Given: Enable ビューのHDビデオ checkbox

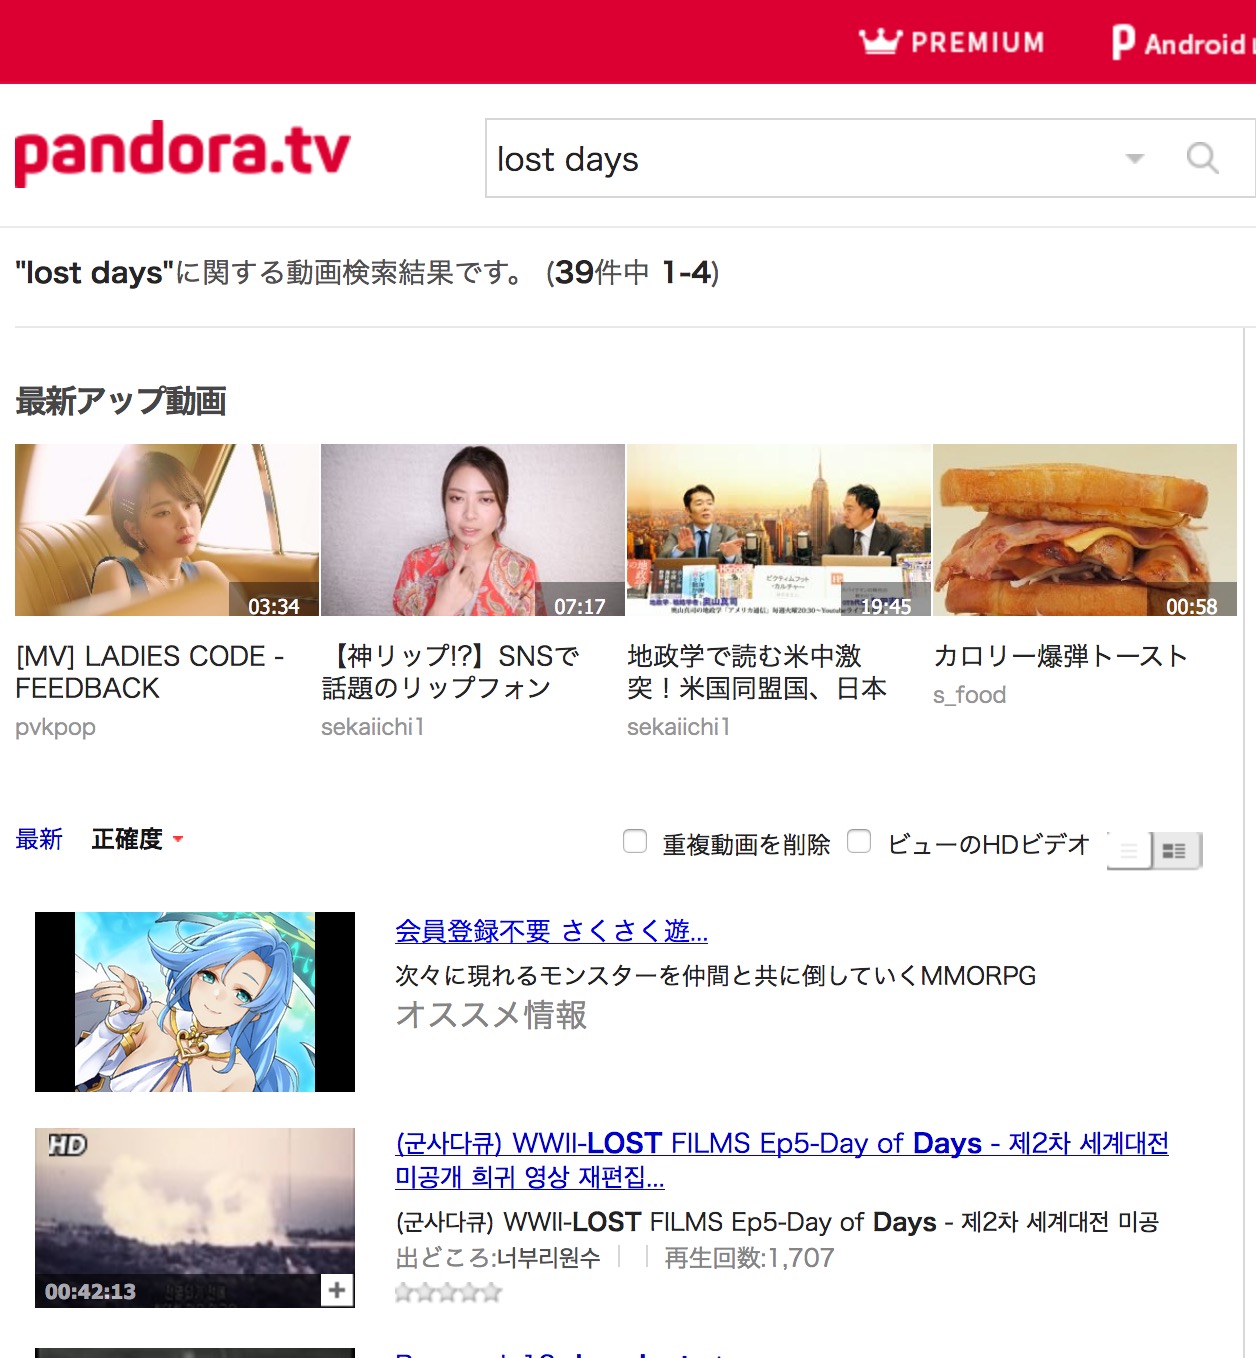Looking at the screenshot, I should (x=859, y=841).
